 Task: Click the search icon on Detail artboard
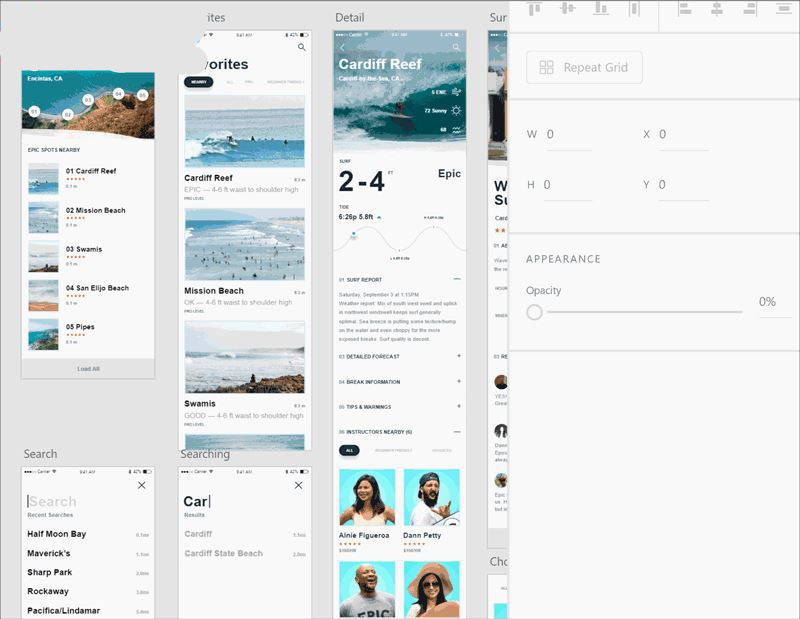pyautogui.click(x=456, y=47)
